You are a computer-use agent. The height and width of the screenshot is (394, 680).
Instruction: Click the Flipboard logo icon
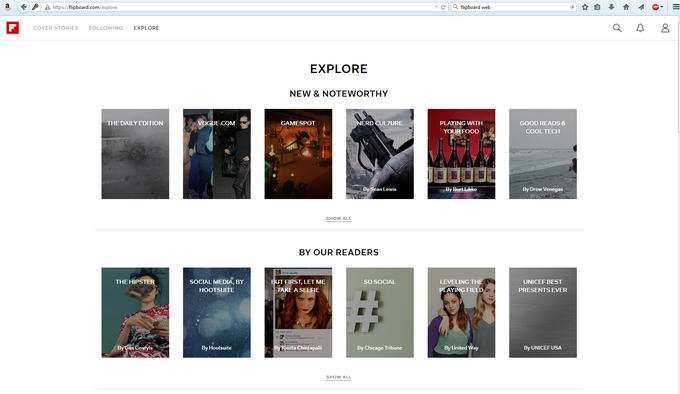(13, 28)
